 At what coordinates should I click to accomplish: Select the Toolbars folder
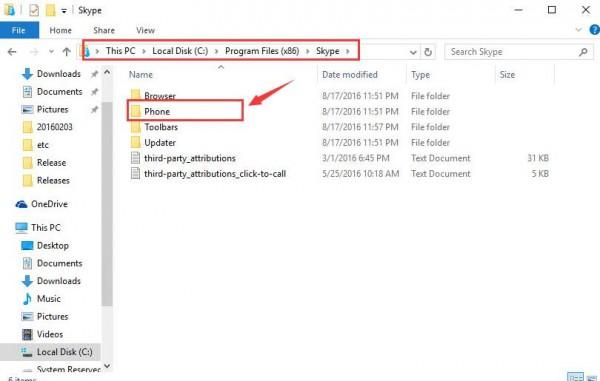(x=161, y=127)
